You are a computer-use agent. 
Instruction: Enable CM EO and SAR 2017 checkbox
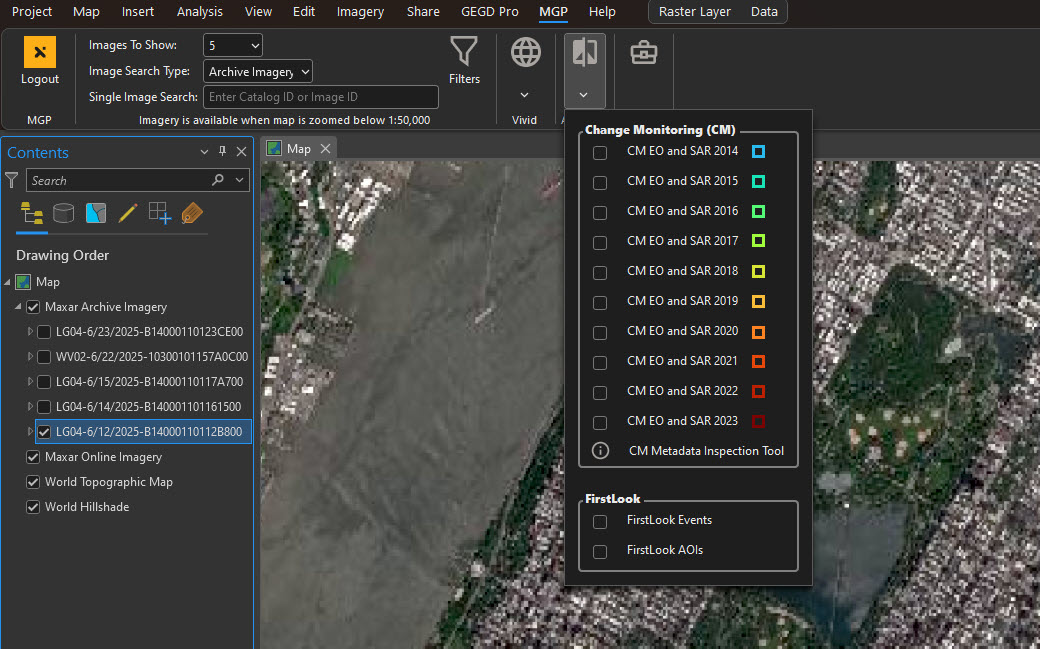pyautogui.click(x=600, y=242)
